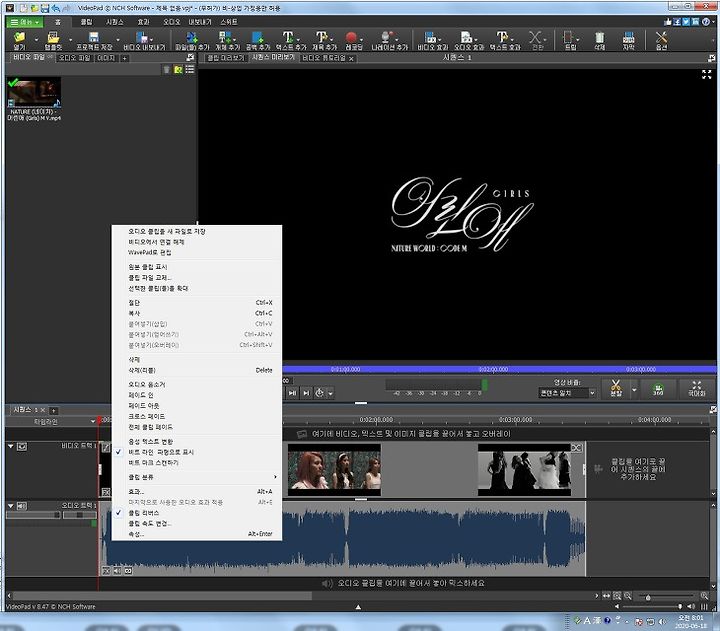Open Video Effects (비디오 효과) toolbar icon

430,37
